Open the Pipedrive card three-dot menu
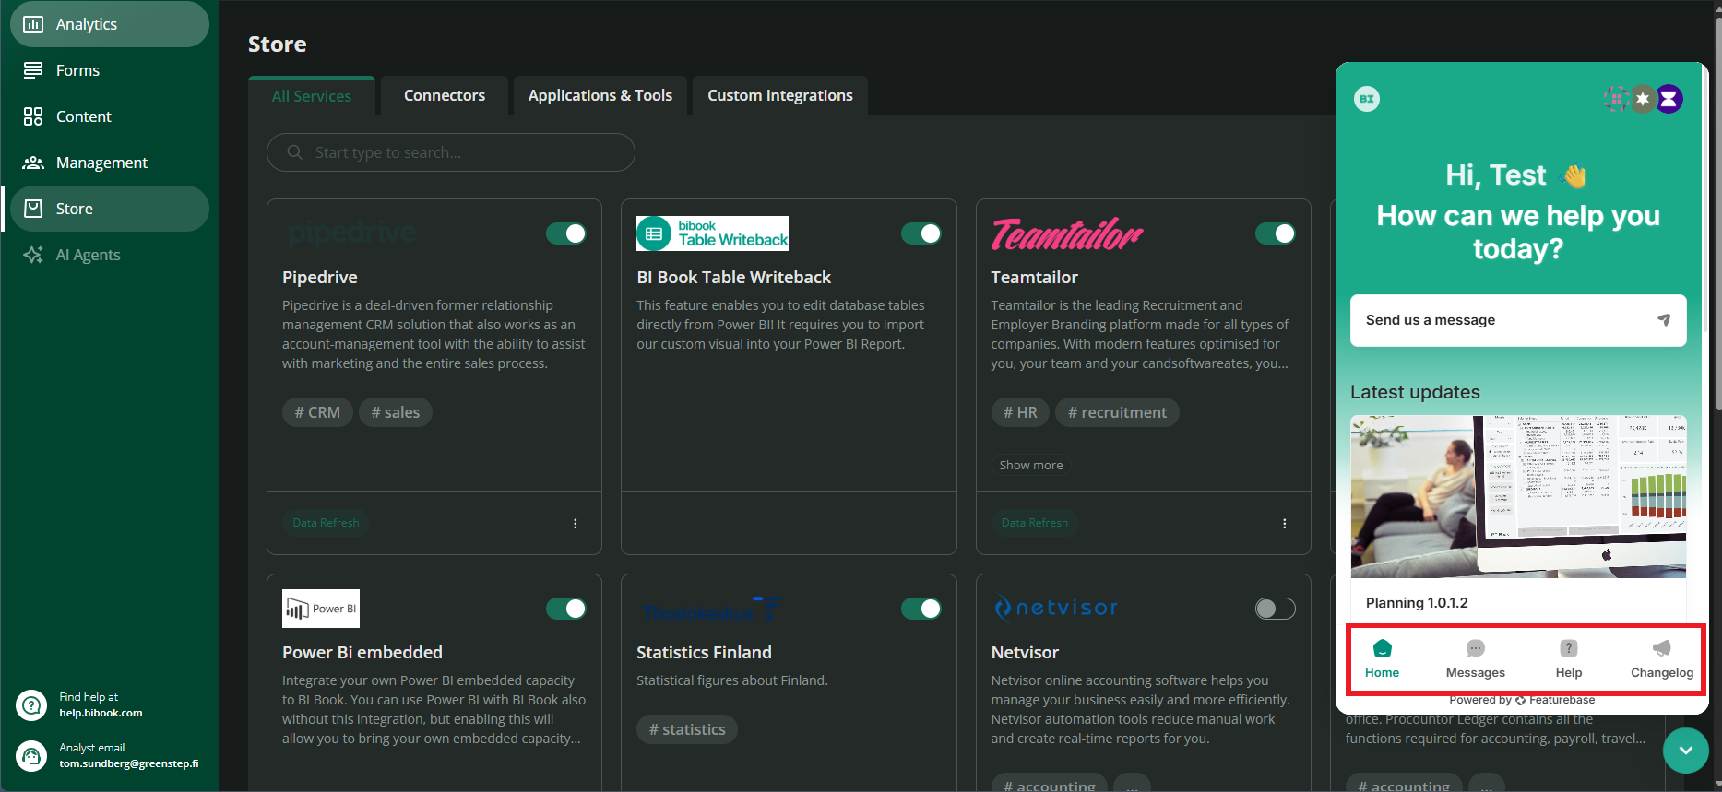Screen dimensions: 1722x792 pyautogui.click(x=575, y=523)
